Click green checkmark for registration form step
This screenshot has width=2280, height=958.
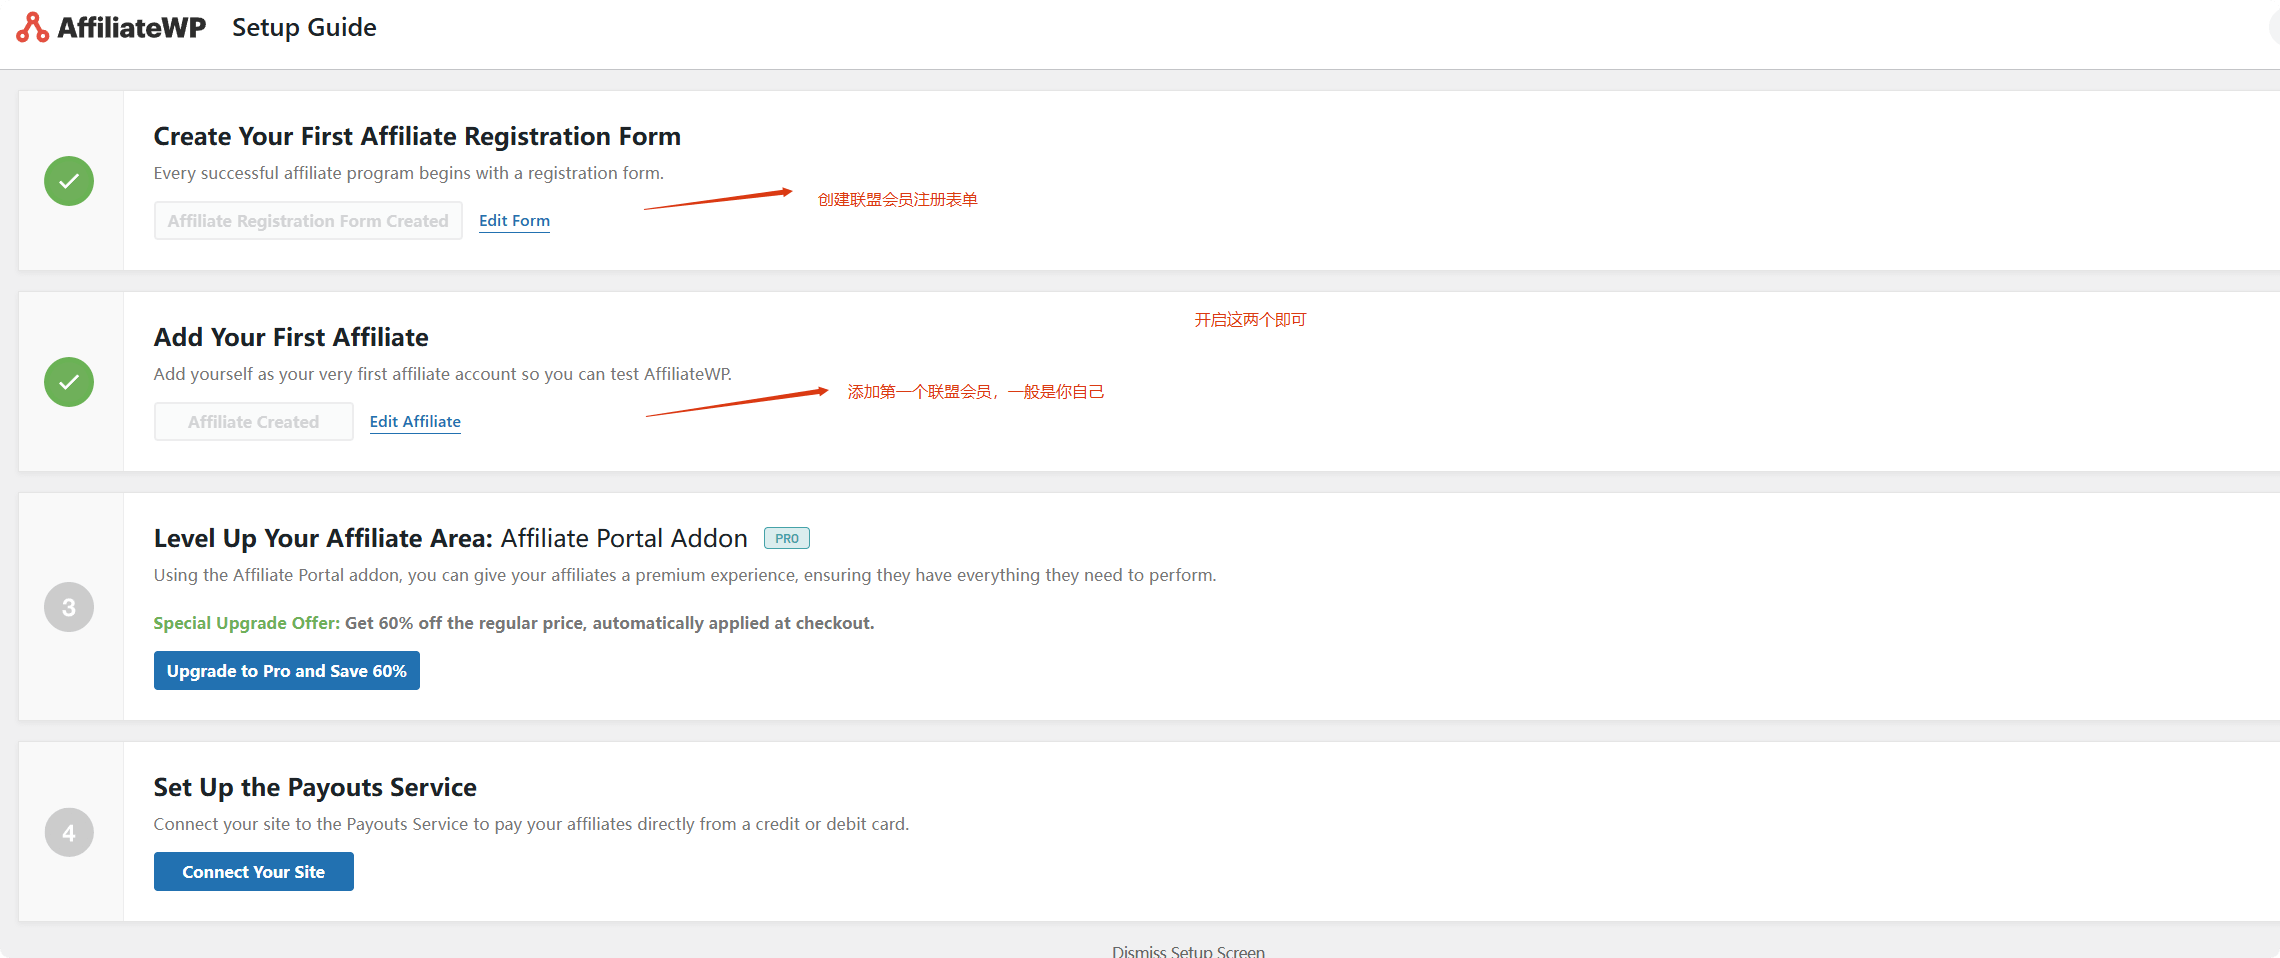pyautogui.click(x=69, y=181)
